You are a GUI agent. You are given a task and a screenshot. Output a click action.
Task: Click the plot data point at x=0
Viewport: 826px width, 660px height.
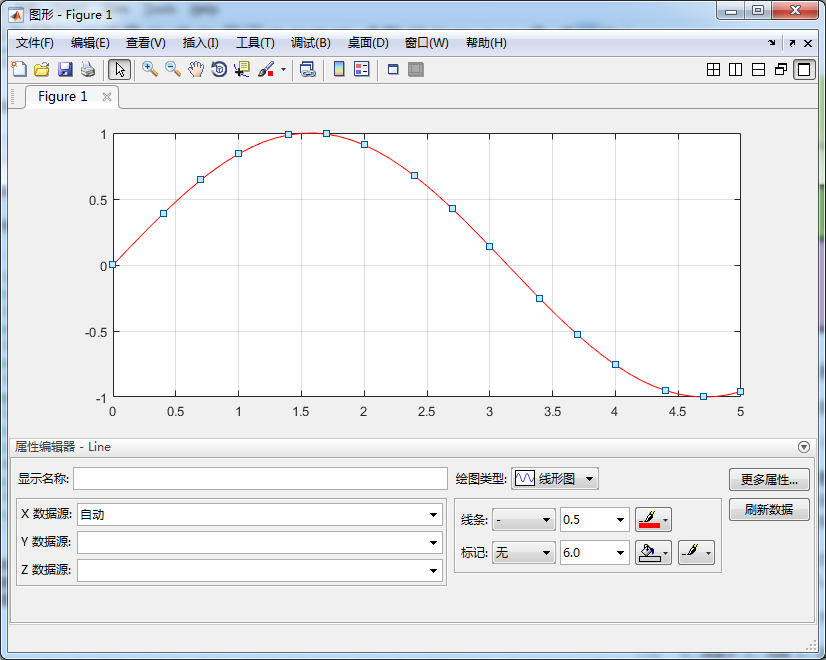pyautogui.click(x=112, y=264)
